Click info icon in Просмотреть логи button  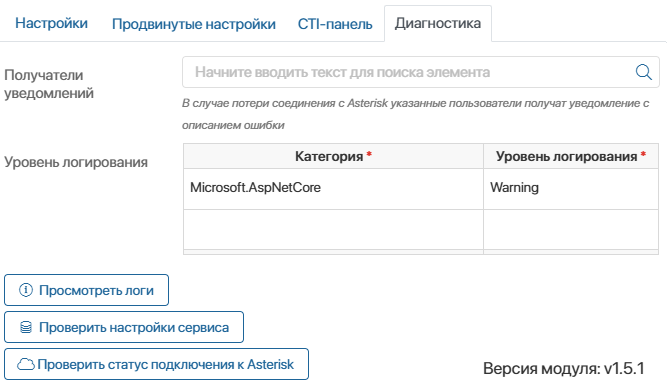click(26, 290)
